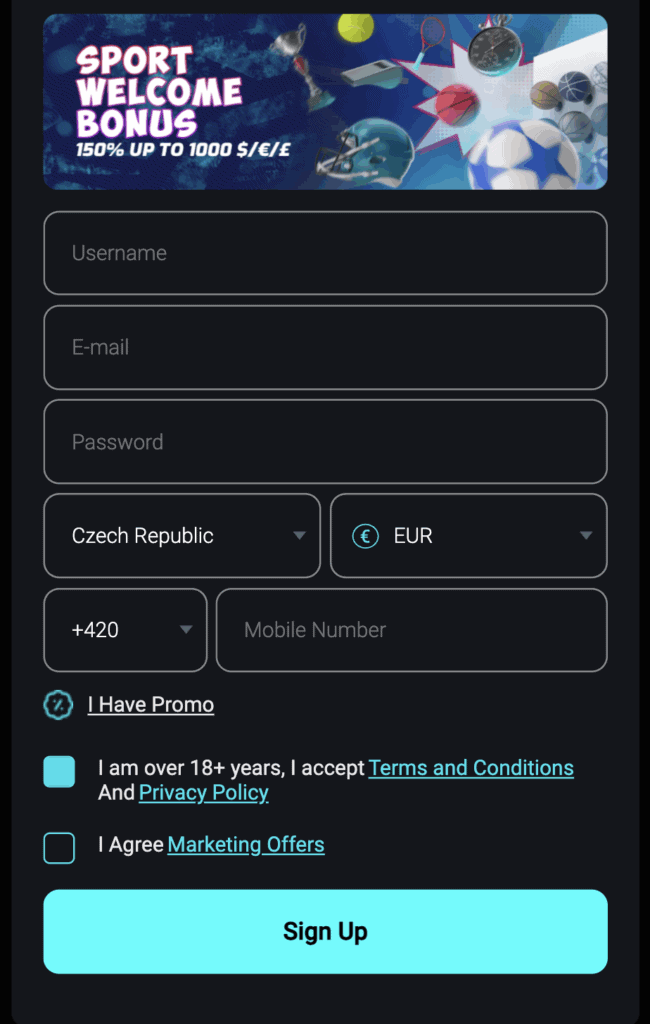Screen dimensions: 650x1024
Task: Open the Marketing Offers link
Action: tap(246, 844)
